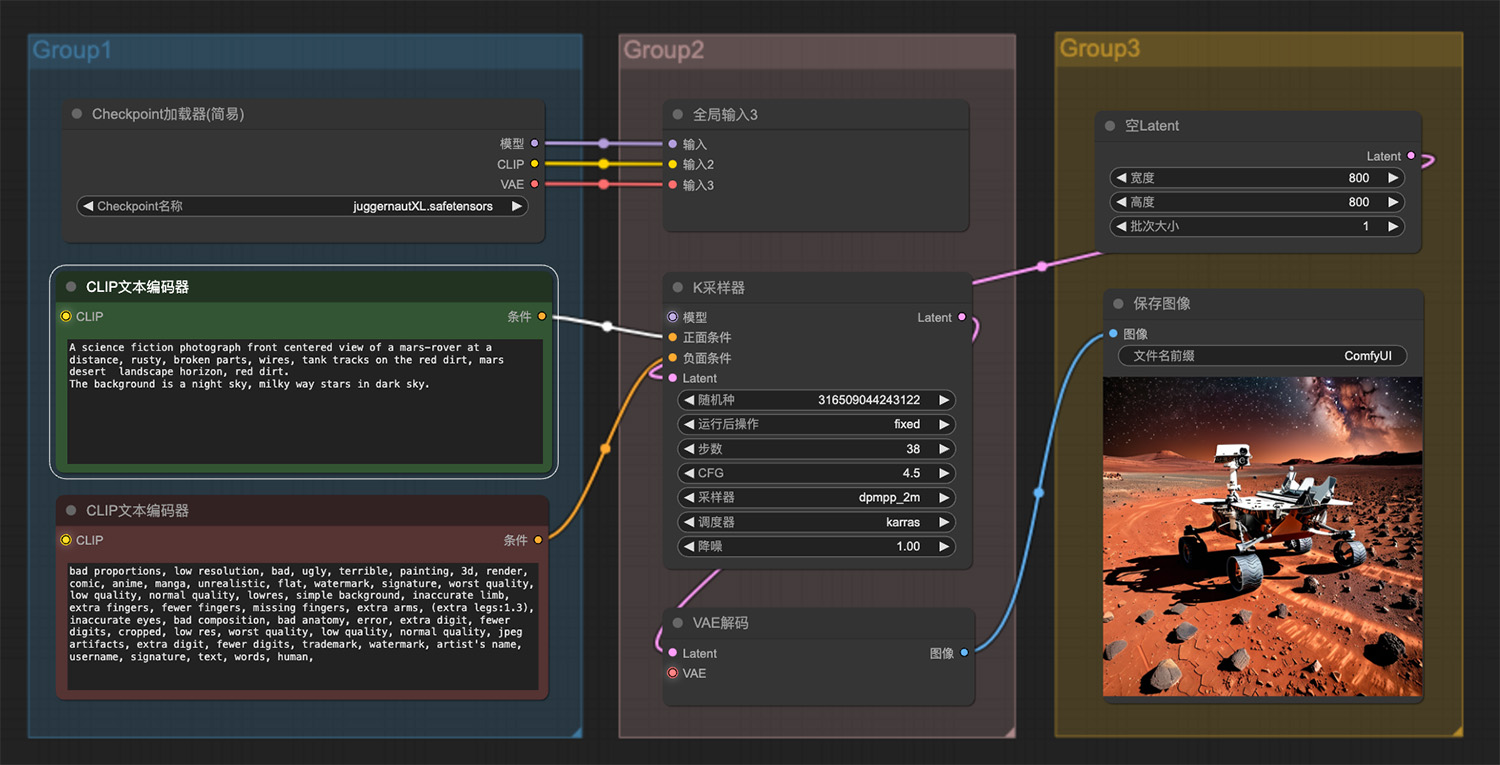Viewport: 1500px width, 765px height.
Task: Click the 负面条件 input port on K采样器
Action: pos(672,358)
